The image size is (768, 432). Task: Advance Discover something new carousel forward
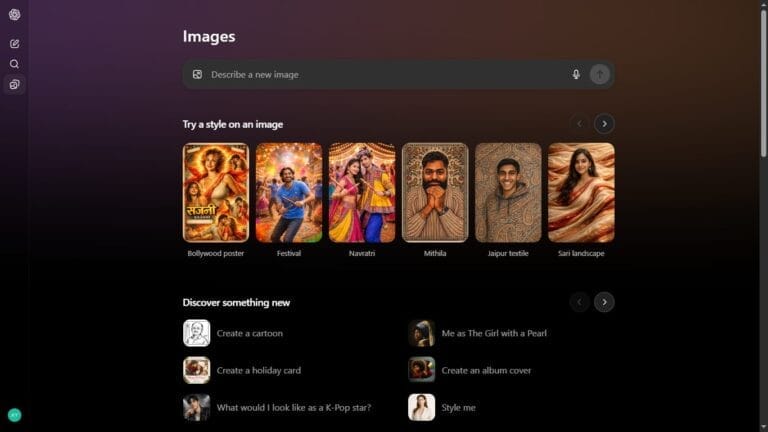click(x=604, y=302)
